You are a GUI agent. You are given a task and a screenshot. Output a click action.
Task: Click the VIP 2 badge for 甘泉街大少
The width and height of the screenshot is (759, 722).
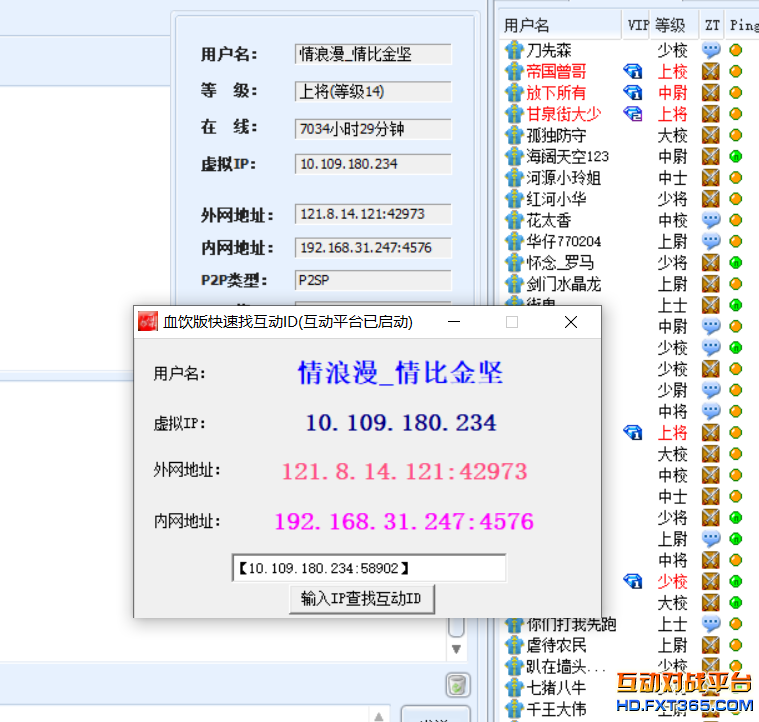pyautogui.click(x=633, y=114)
